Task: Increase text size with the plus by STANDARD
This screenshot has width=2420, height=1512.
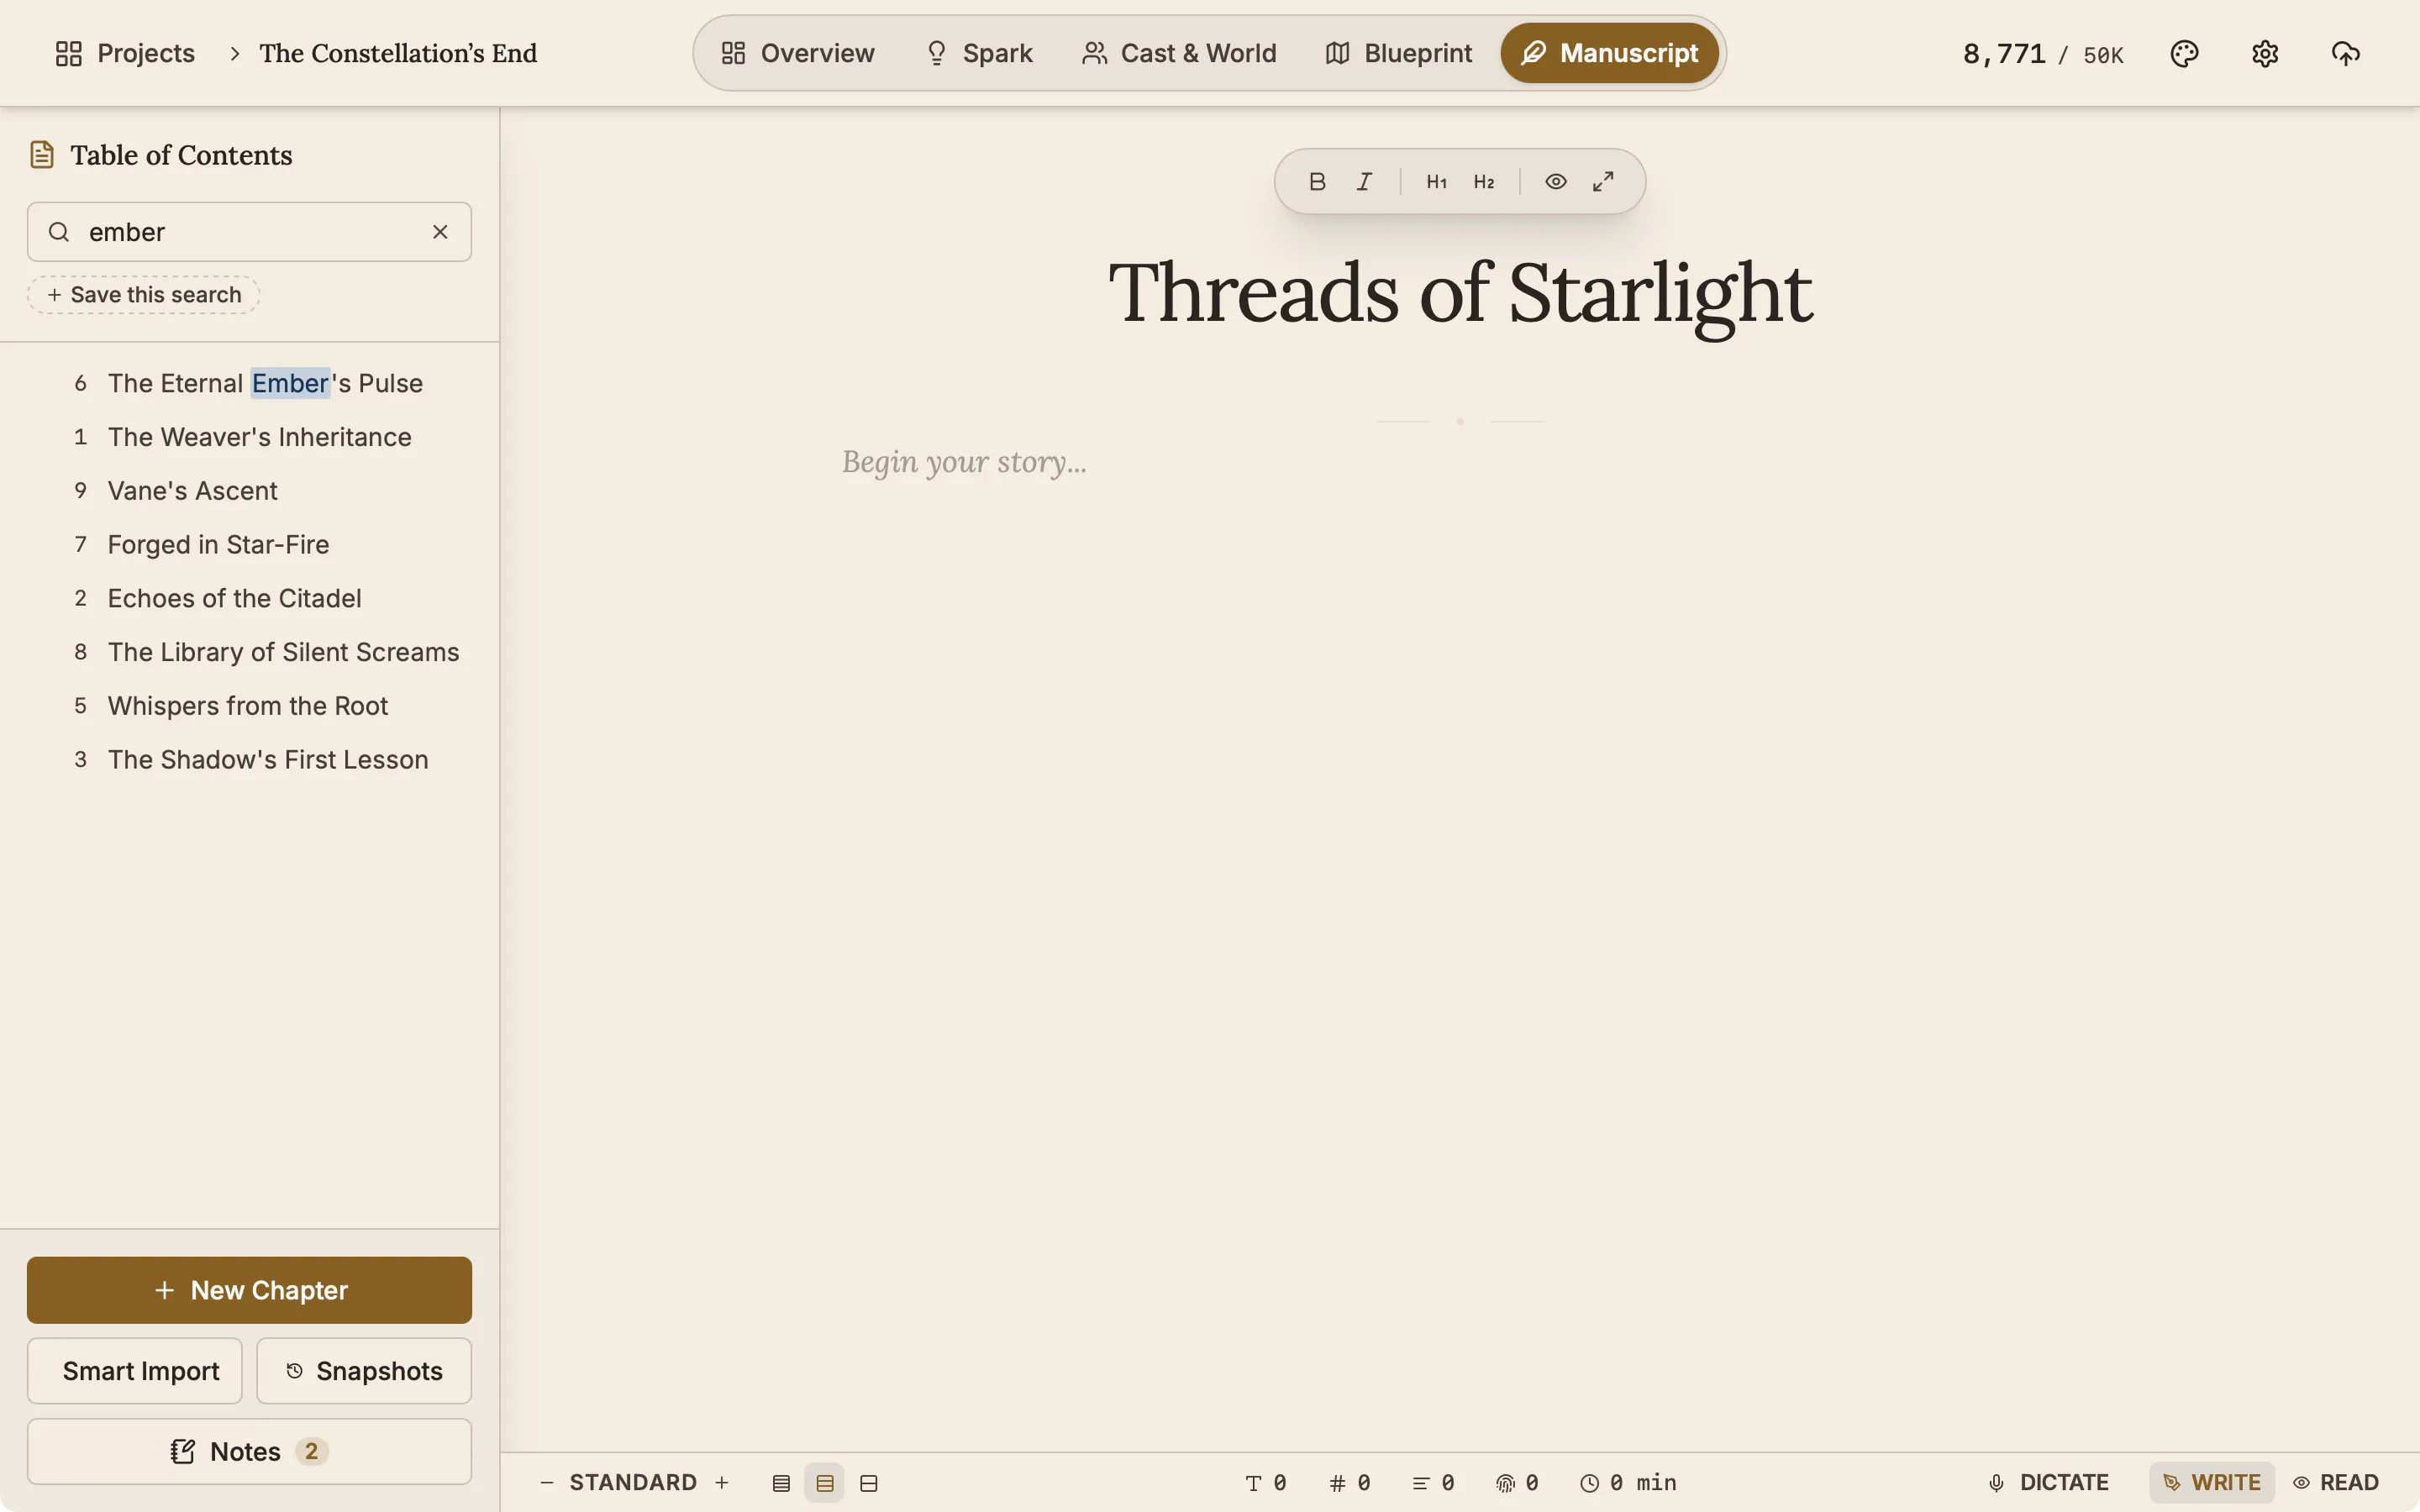Action: 722,1483
